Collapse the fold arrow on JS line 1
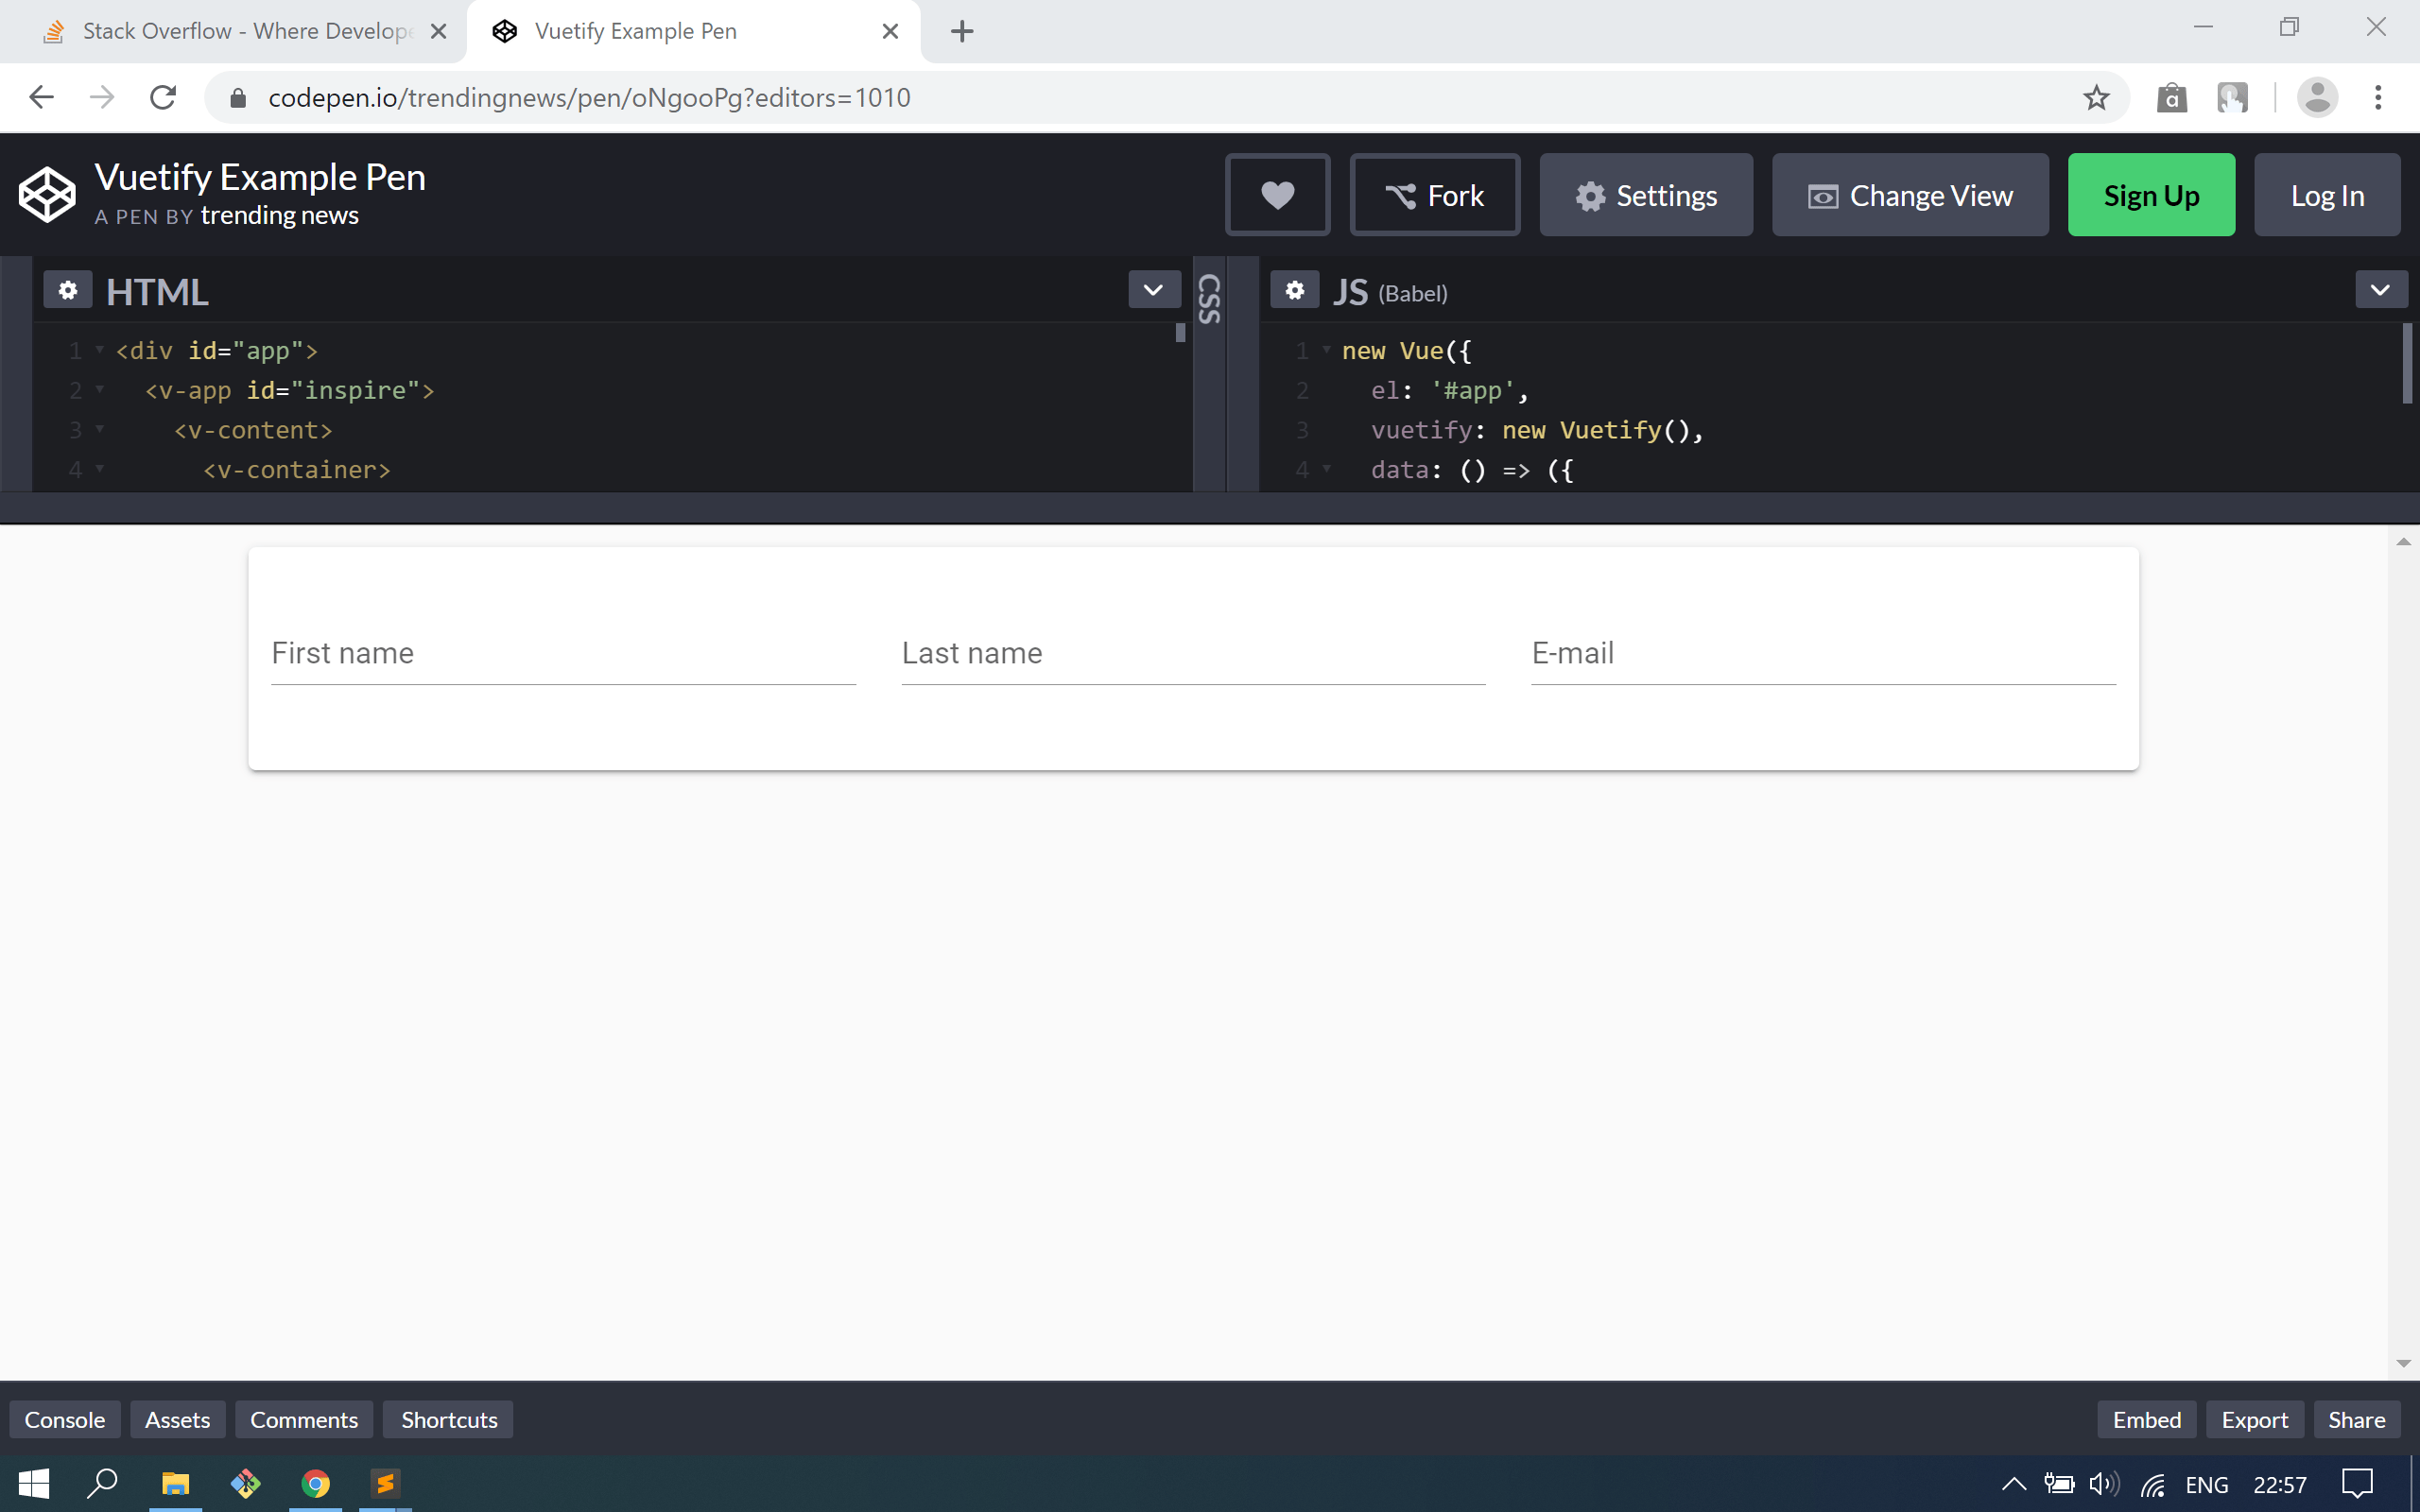Image resolution: width=2420 pixels, height=1512 pixels. [x=1327, y=350]
